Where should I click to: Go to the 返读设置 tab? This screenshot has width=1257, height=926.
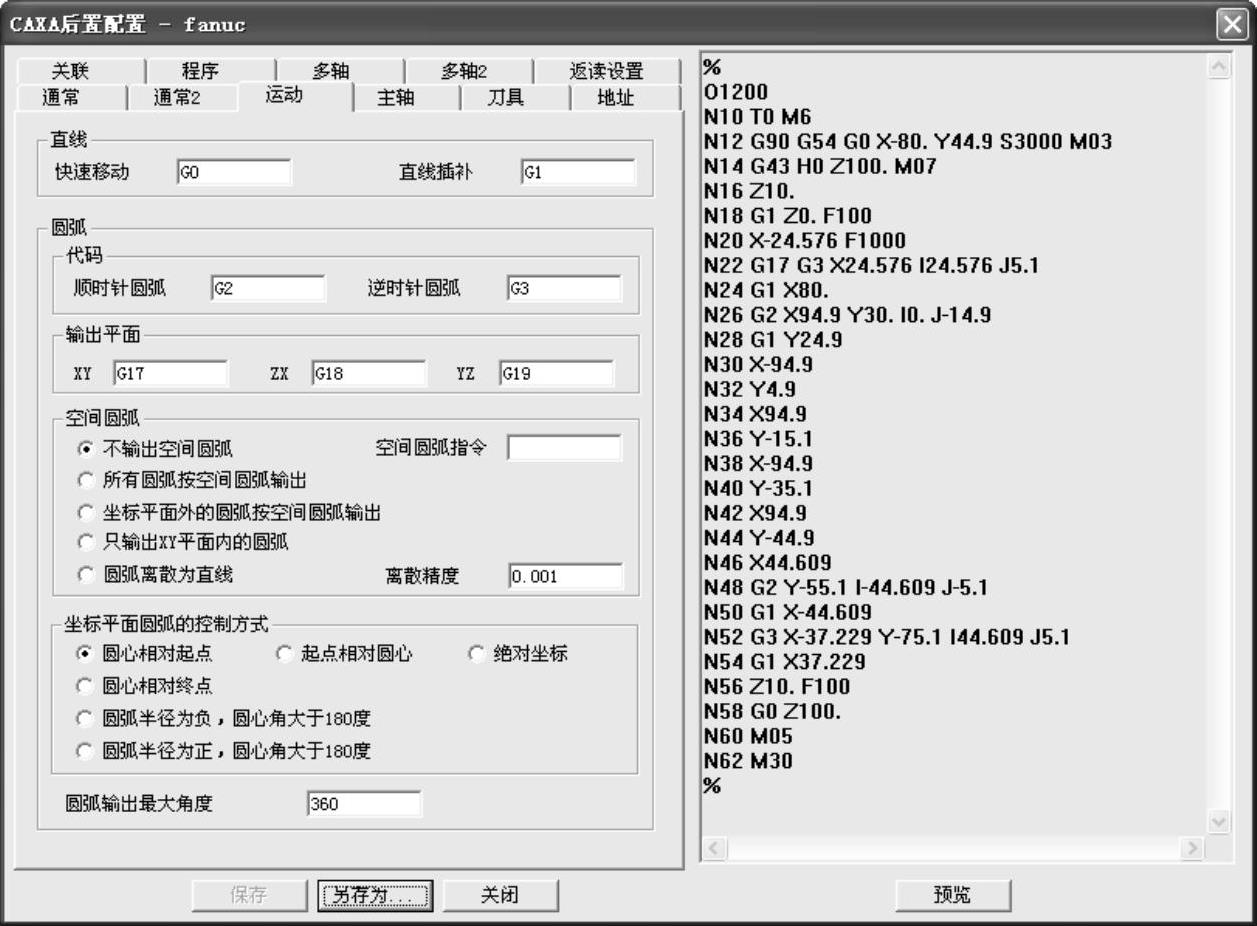(606, 71)
